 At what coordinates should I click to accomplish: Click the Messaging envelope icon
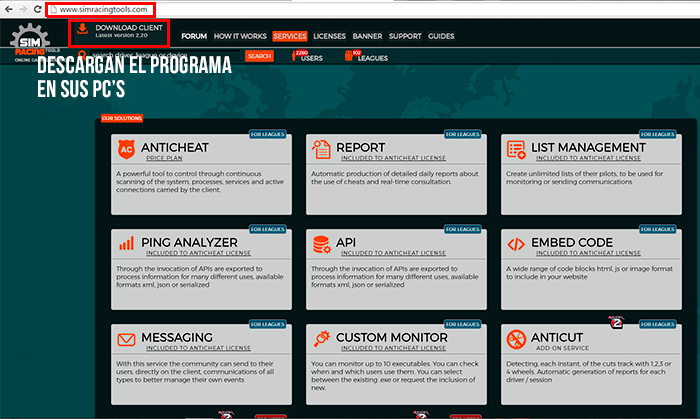[x=126, y=337]
